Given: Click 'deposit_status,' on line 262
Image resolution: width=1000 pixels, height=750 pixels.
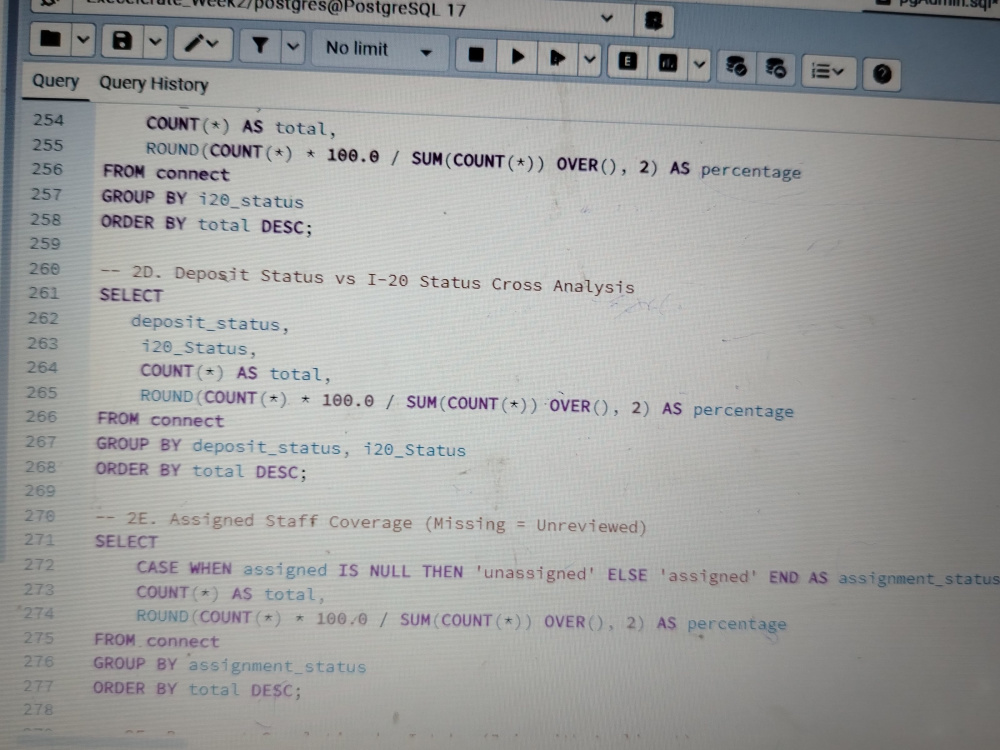Looking at the screenshot, I should pyautogui.click(x=210, y=323).
